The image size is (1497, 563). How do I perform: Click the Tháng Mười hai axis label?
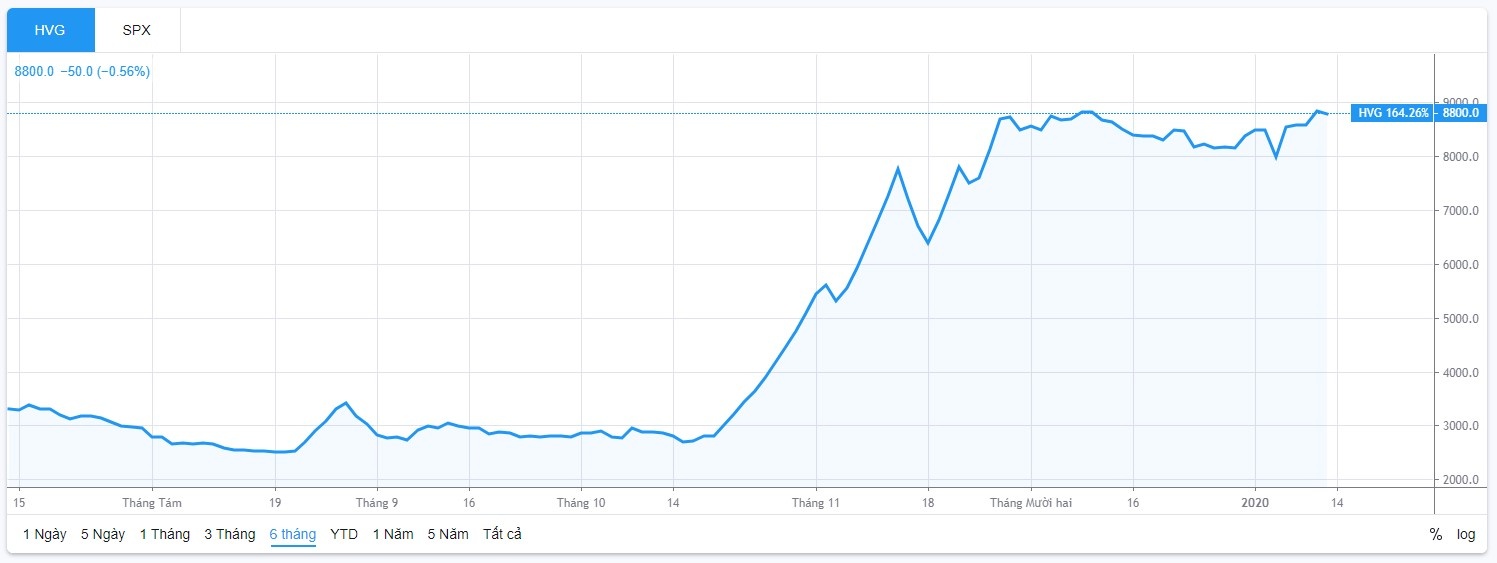(1031, 502)
